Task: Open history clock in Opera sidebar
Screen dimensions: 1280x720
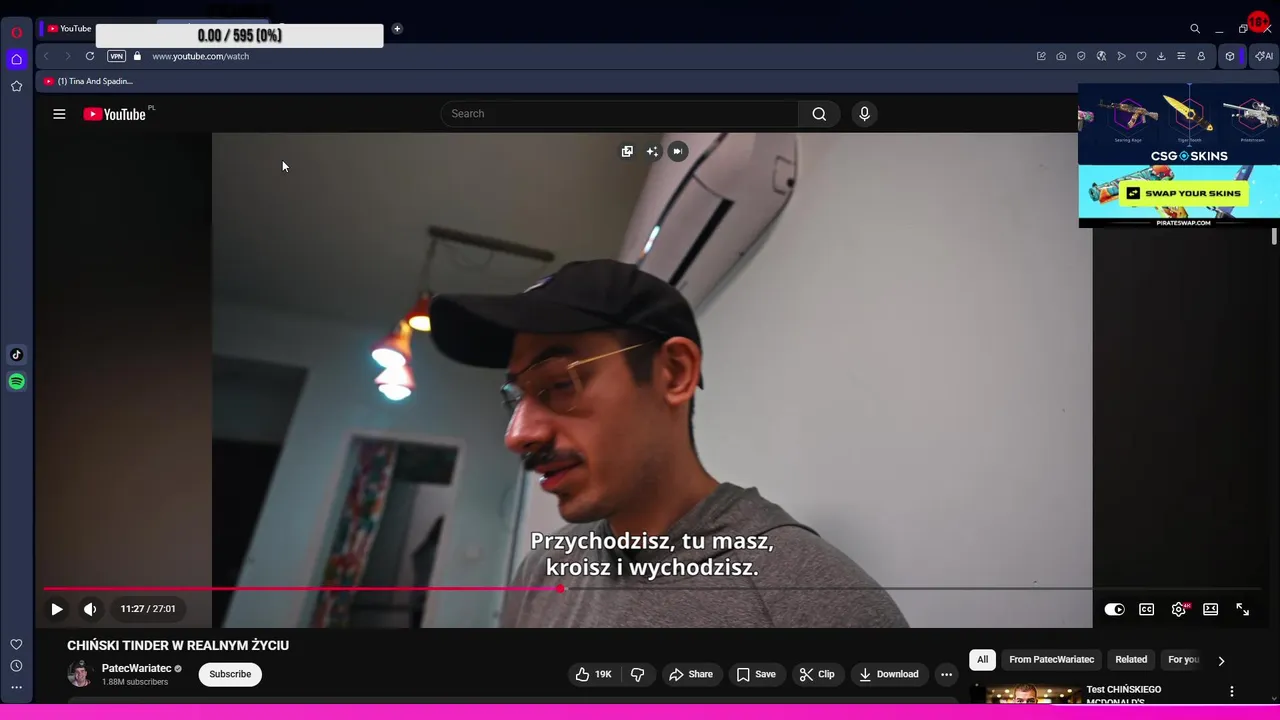Action: 17,666
